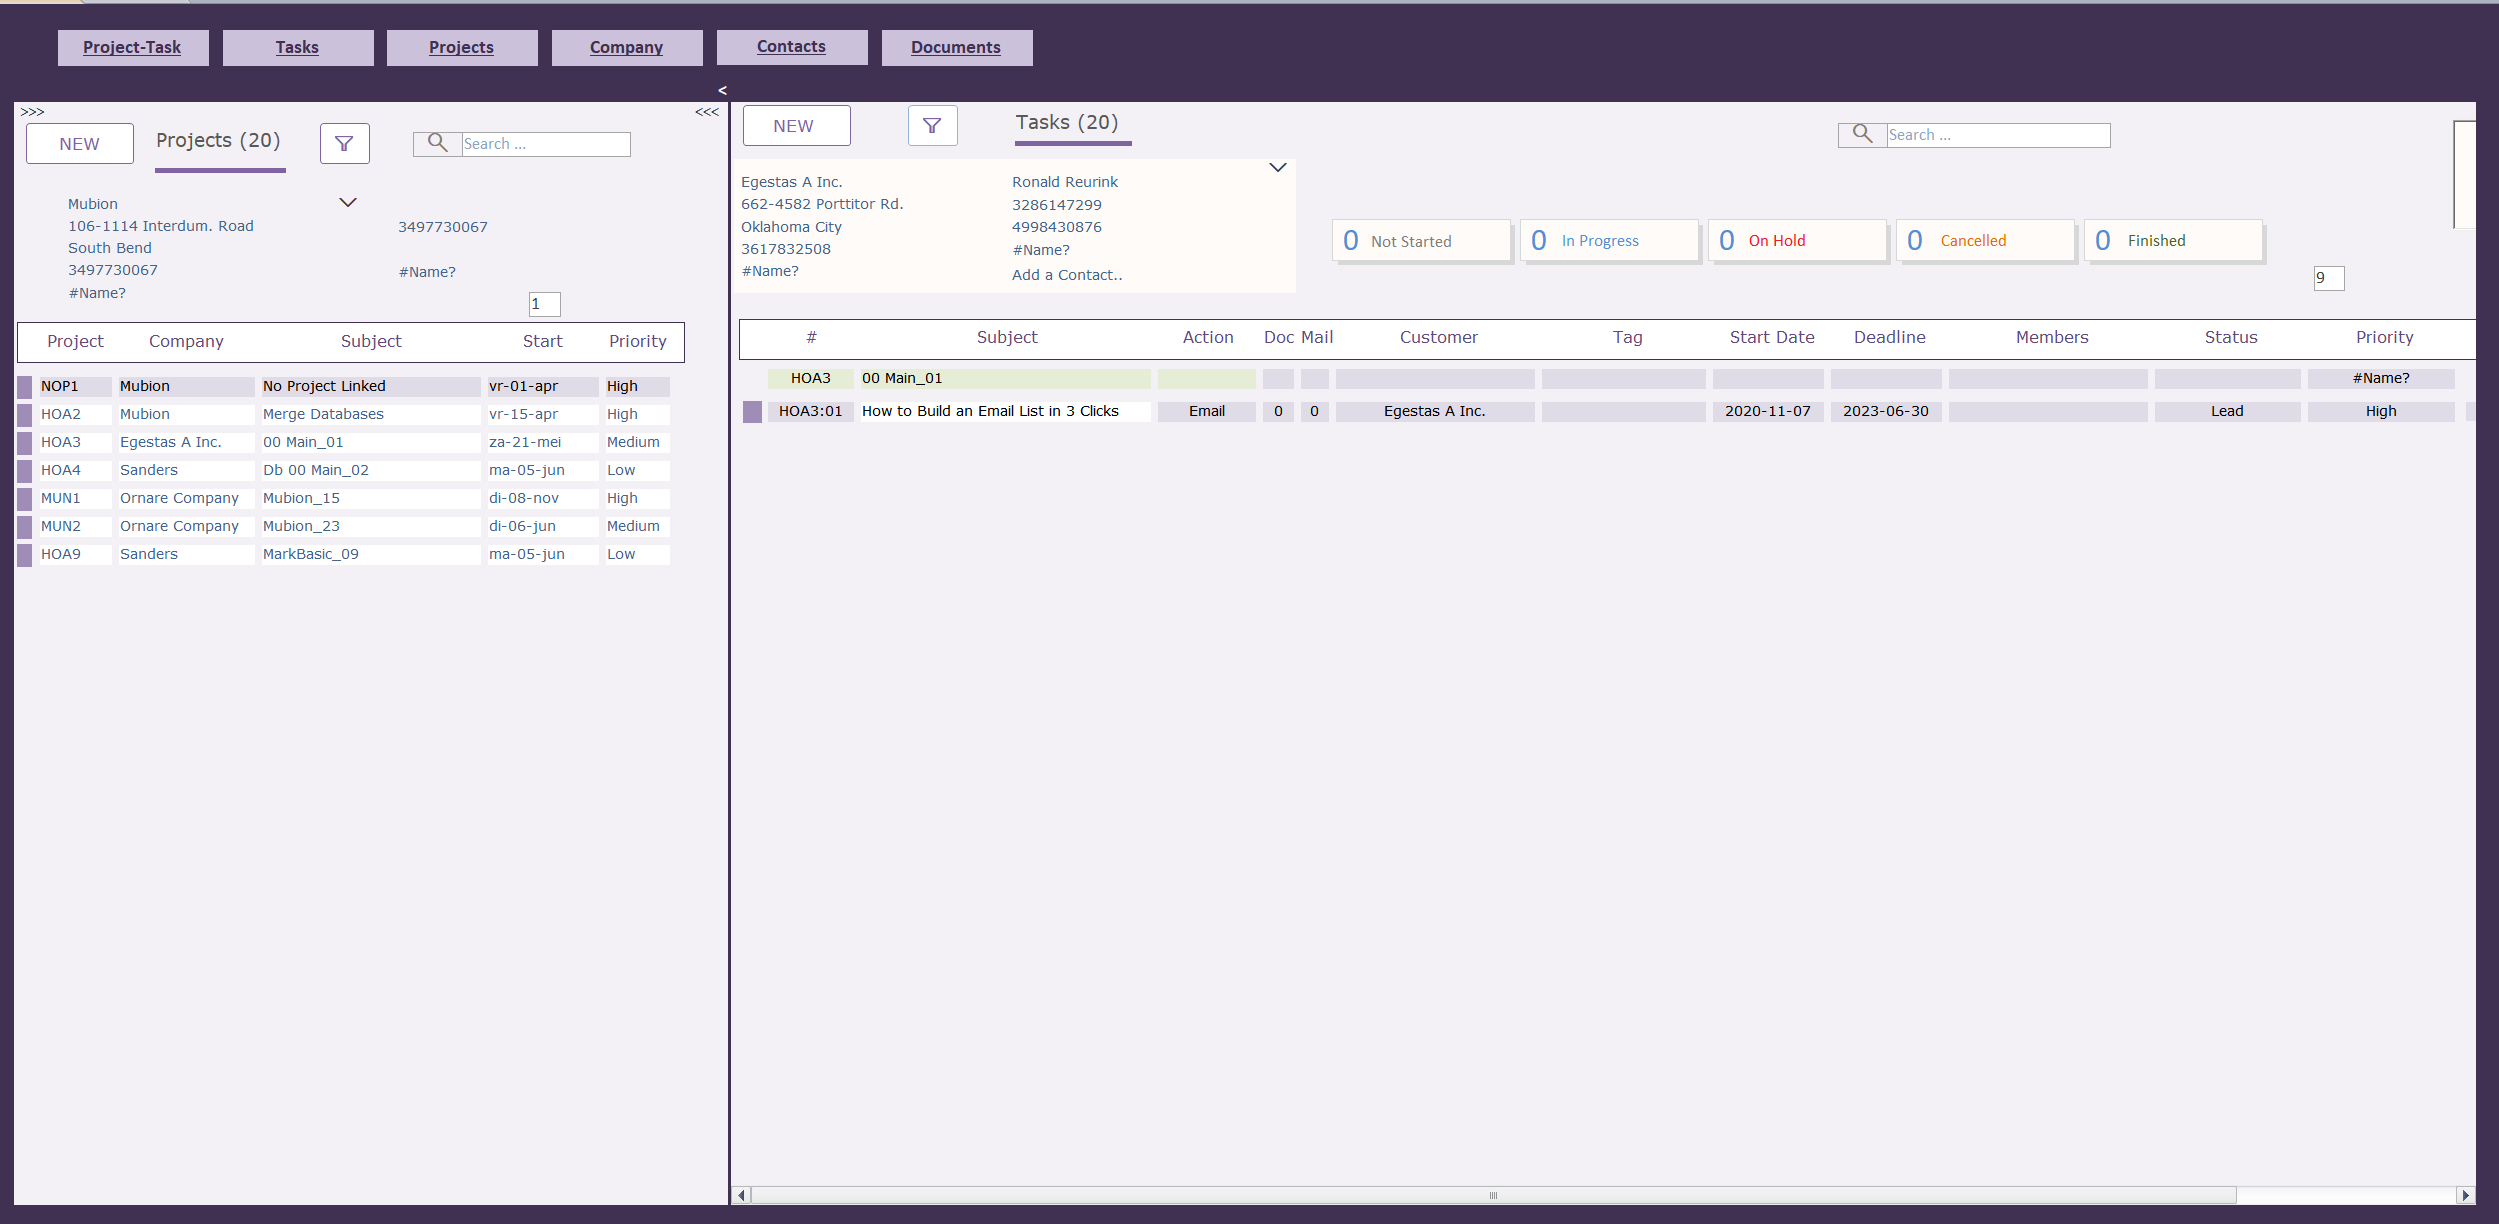This screenshot has height=1224, width=2499.
Task: Select Mubion_15 project subject
Action: pos(370,498)
